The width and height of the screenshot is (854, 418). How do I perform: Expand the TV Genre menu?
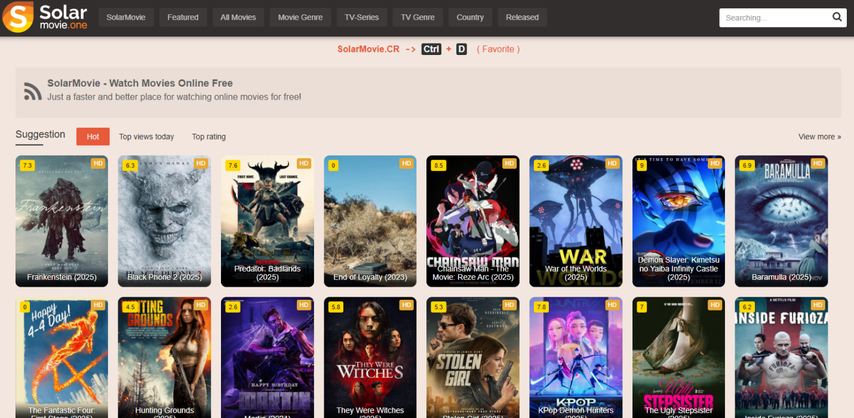click(x=416, y=17)
